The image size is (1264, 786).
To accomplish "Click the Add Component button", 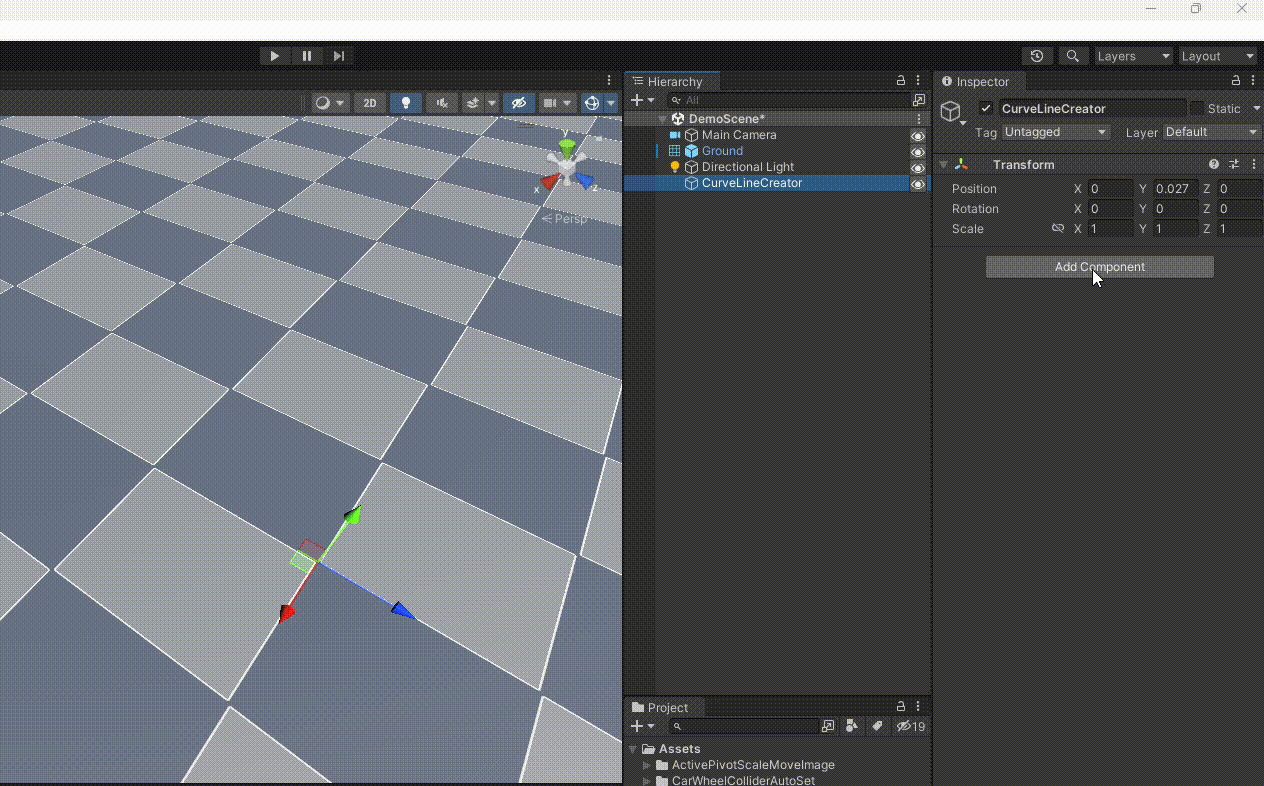I will coord(1100,267).
